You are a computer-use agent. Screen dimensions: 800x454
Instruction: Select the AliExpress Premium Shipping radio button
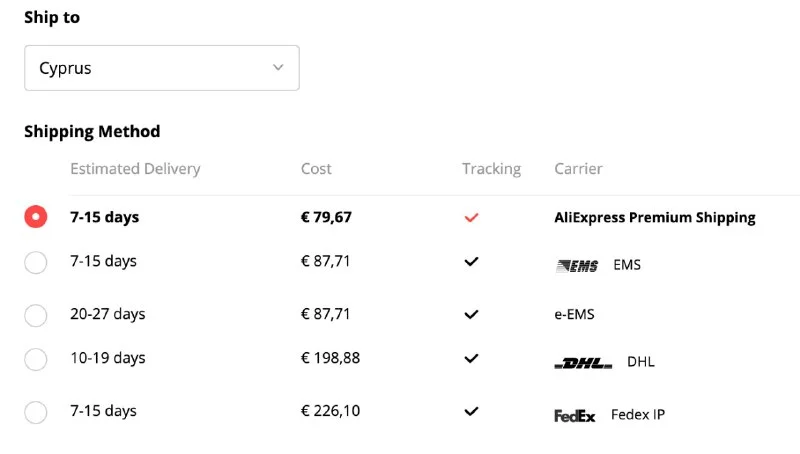pyautogui.click(x=35, y=217)
